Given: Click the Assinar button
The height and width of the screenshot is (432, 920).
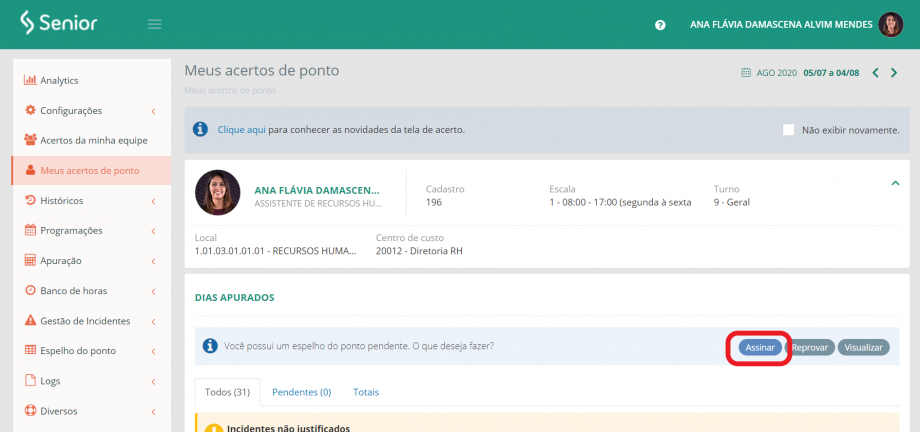Looking at the screenshot, I should (x=760, y=347).
